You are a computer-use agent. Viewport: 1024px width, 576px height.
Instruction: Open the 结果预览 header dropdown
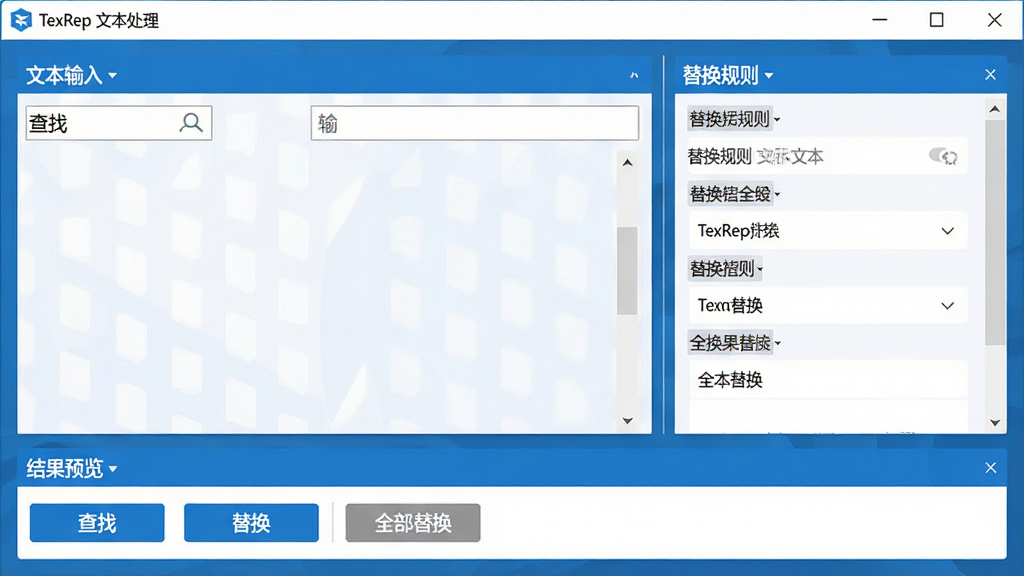pyautogui.click(x=112, y=468)
